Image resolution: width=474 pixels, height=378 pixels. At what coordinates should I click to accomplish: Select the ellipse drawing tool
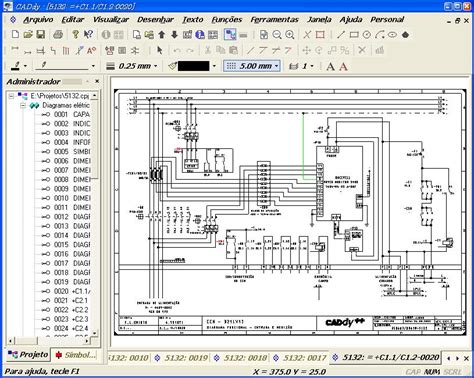tap(392, 35)
